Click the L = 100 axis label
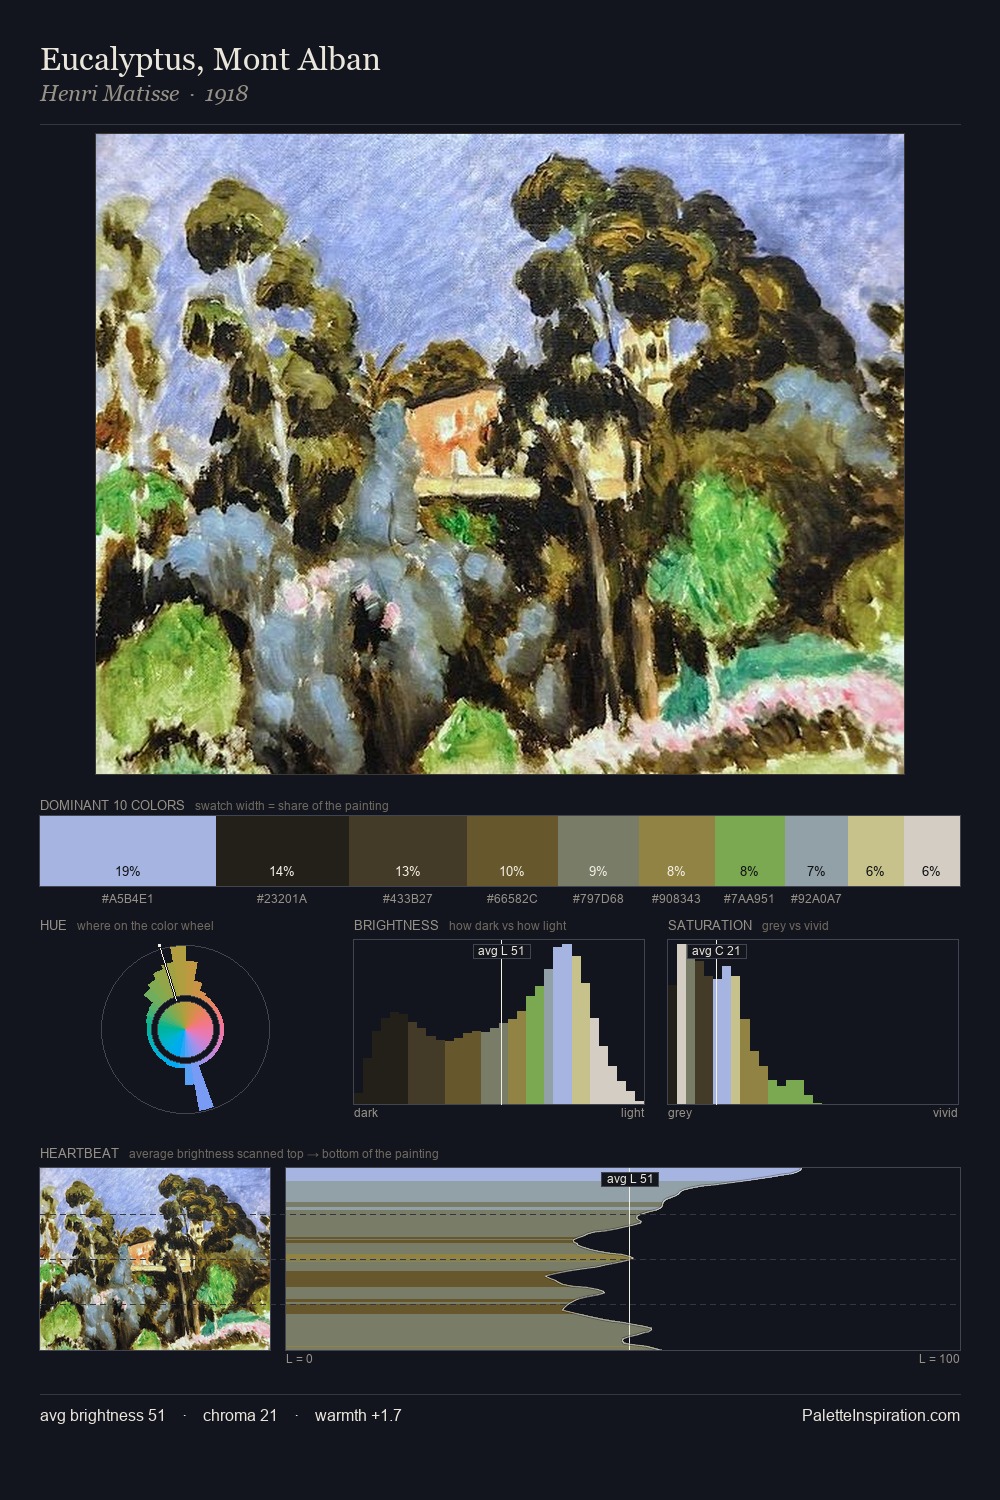 [939, 1359]
